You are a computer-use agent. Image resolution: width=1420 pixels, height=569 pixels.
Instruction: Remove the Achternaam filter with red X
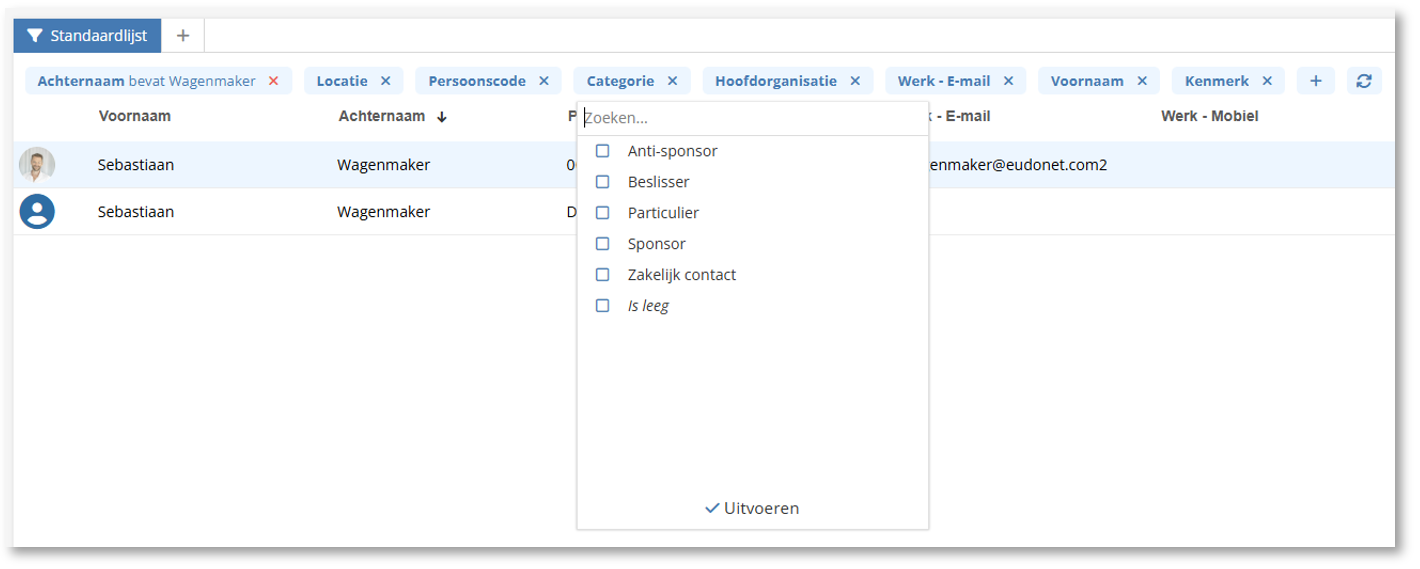273,81
